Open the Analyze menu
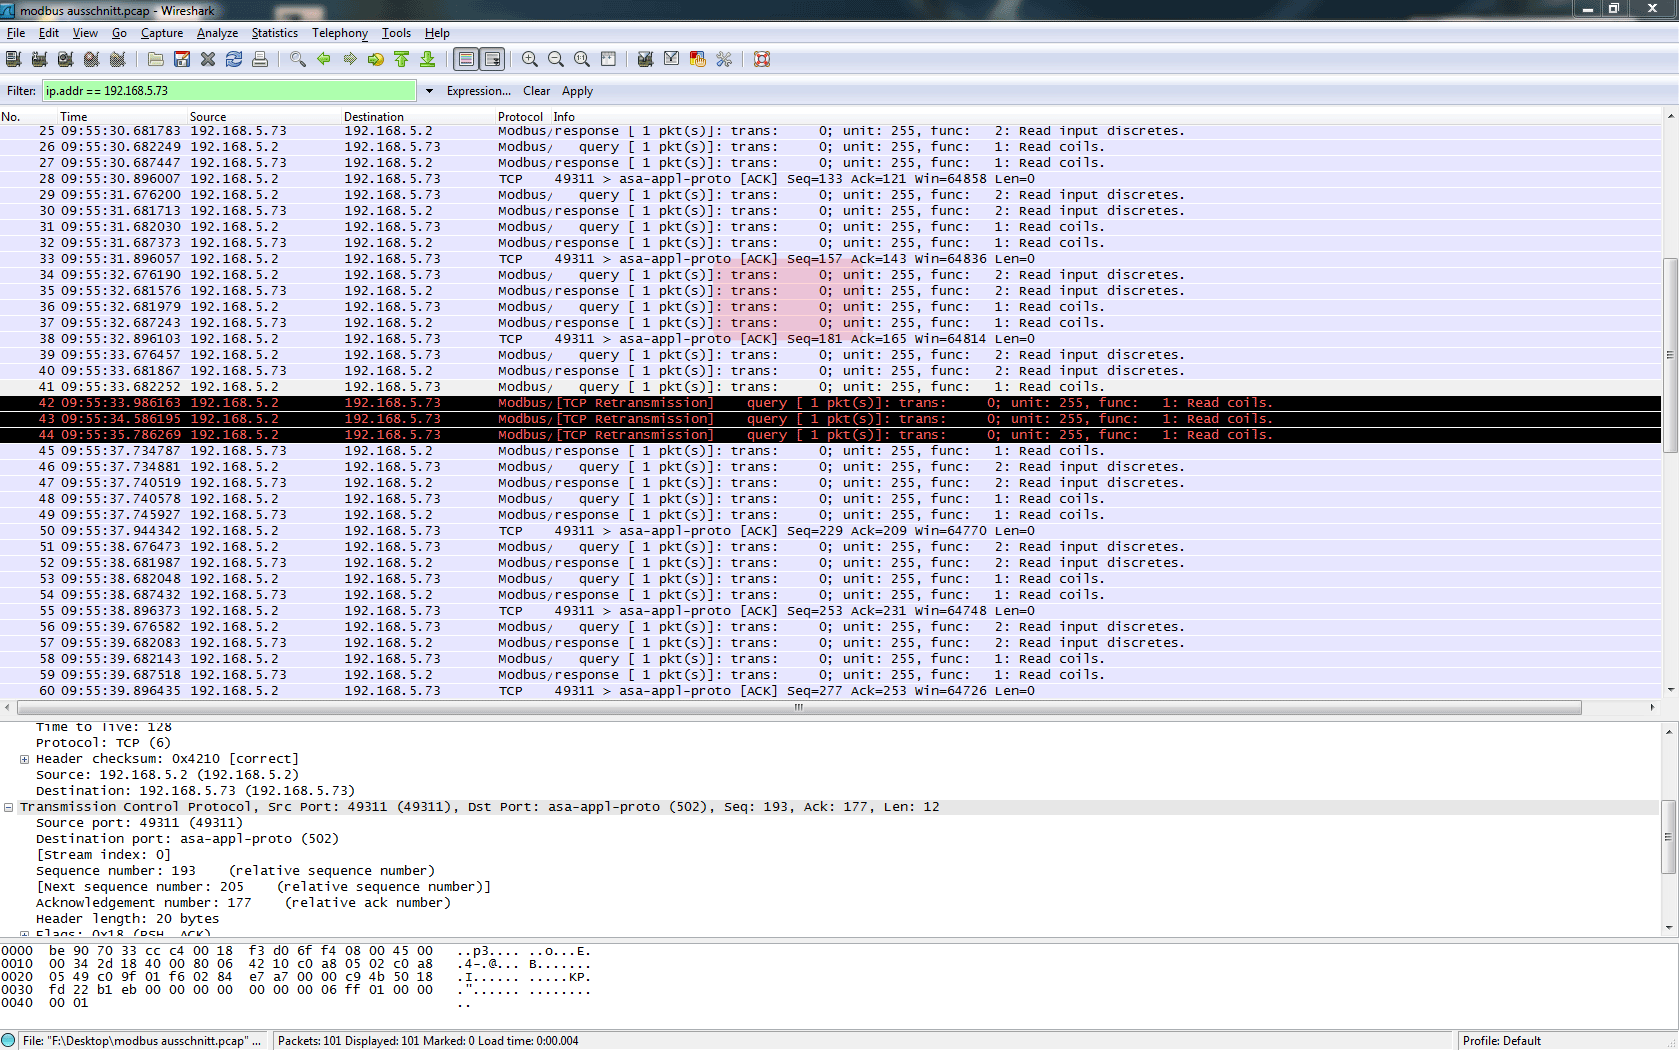This screenshot has height=1050, width=1679. click(217, 33)
